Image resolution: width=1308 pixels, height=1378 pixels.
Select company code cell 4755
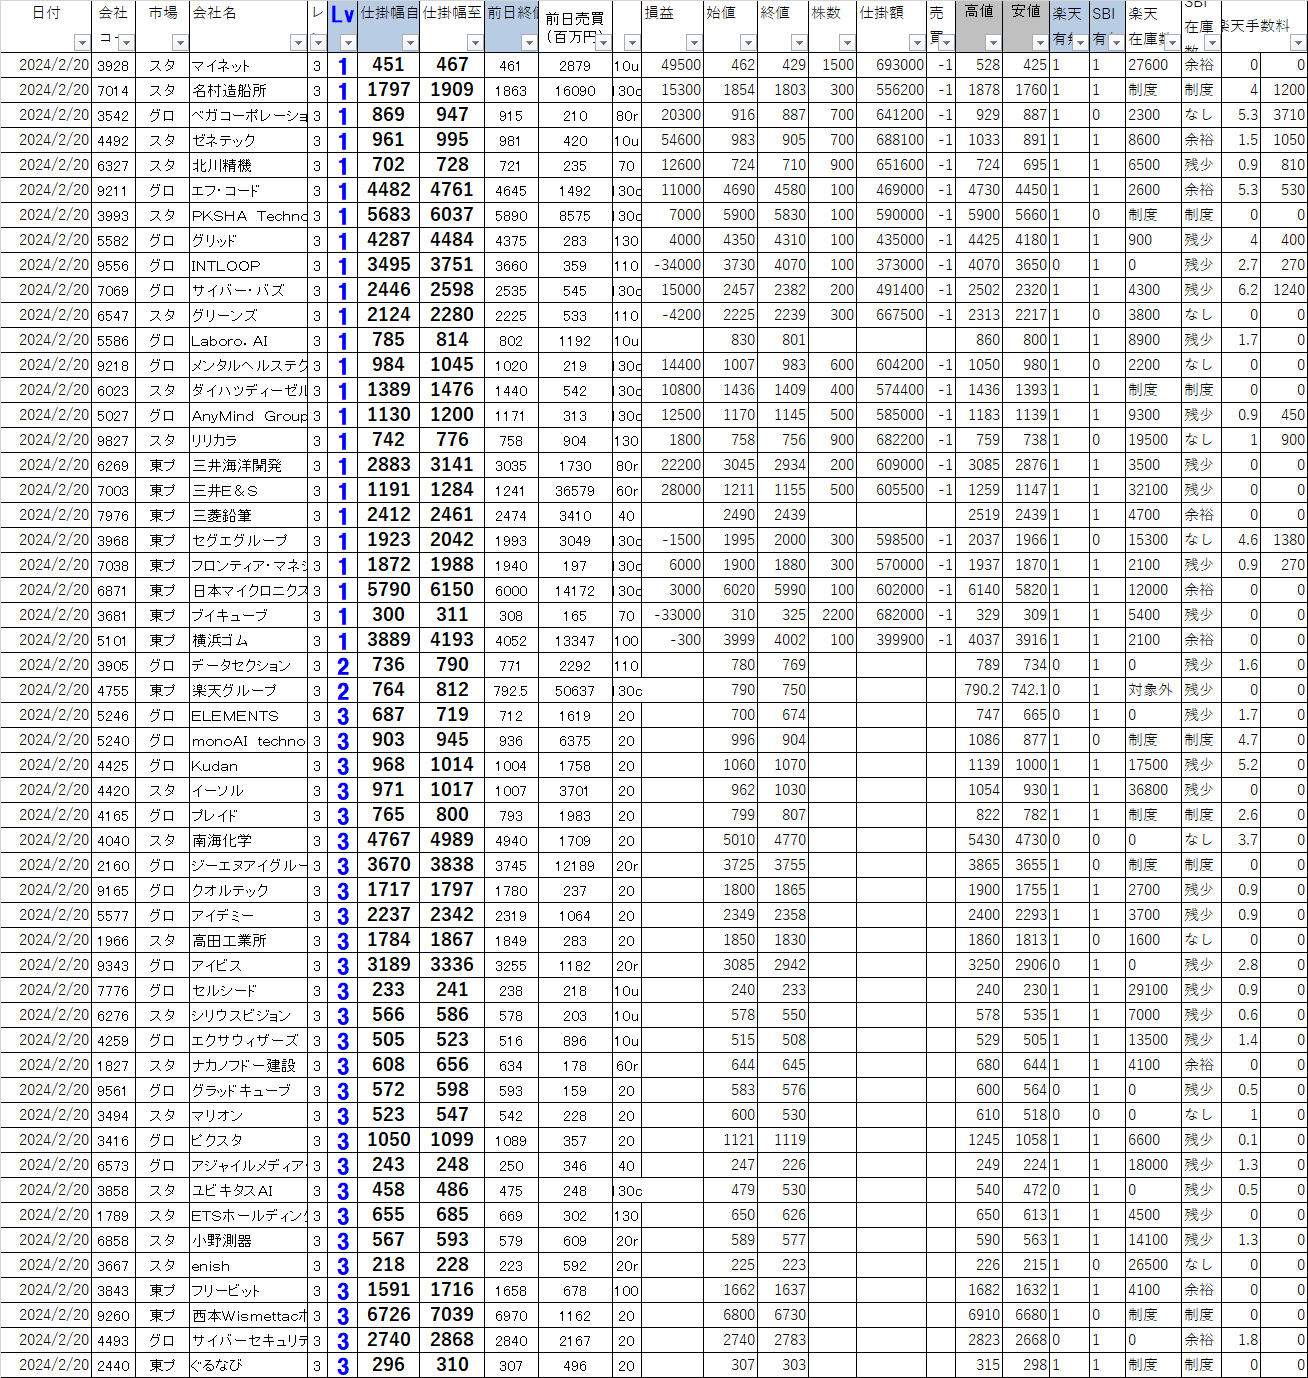(x=113, y=690)
